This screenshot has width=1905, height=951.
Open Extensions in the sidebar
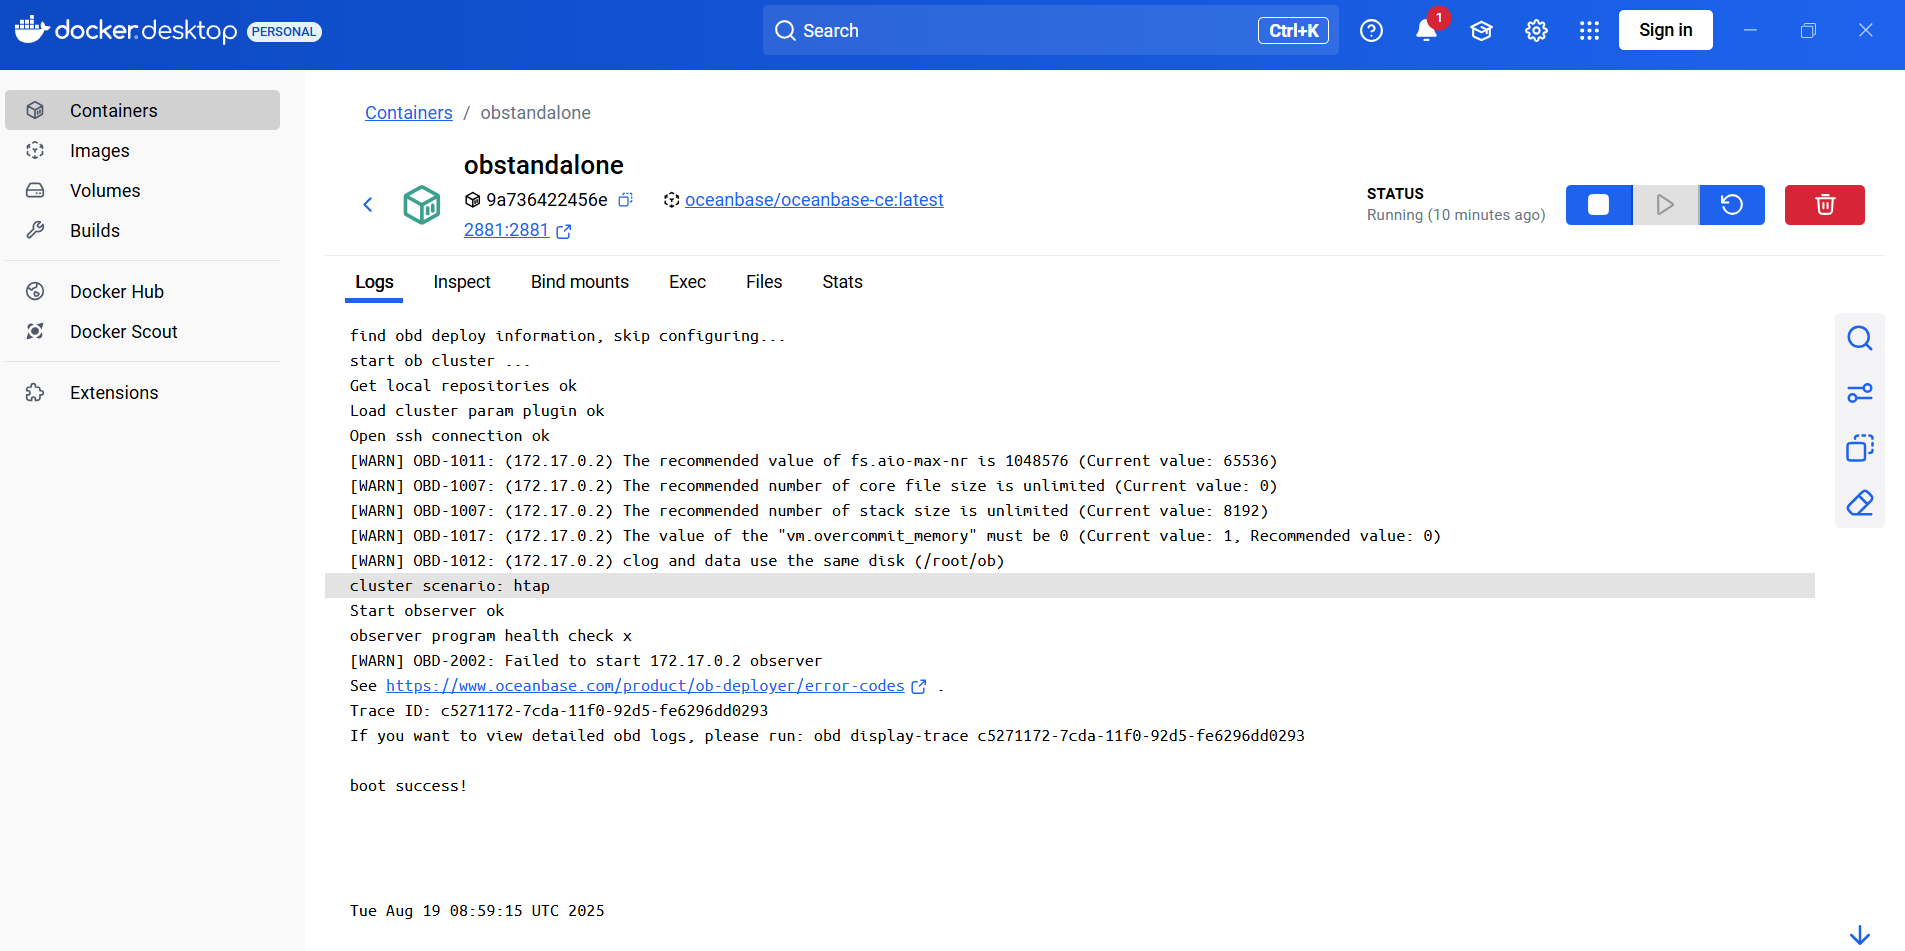tap(142, 392)
